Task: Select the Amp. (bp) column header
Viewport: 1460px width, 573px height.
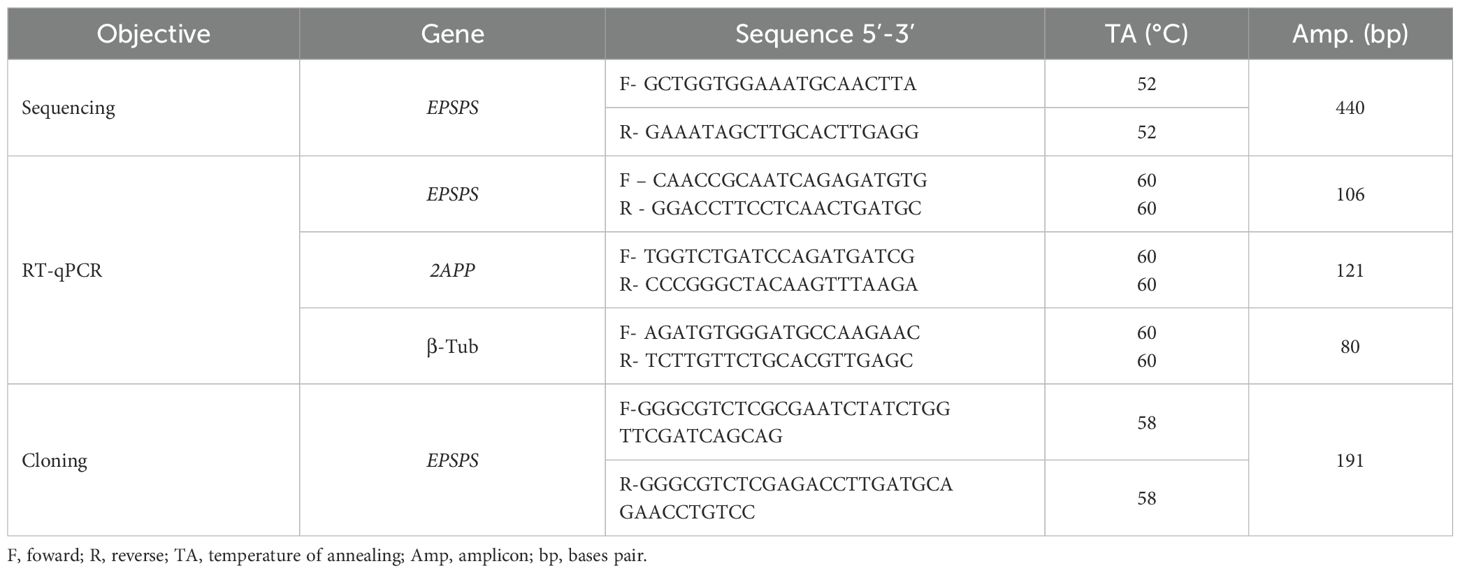Action: coord(1350,33)
